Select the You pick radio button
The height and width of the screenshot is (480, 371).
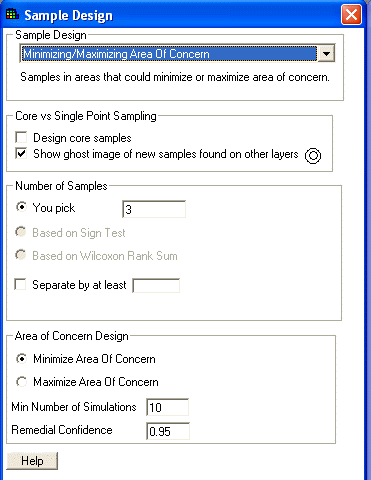click(x=21, y=207)
